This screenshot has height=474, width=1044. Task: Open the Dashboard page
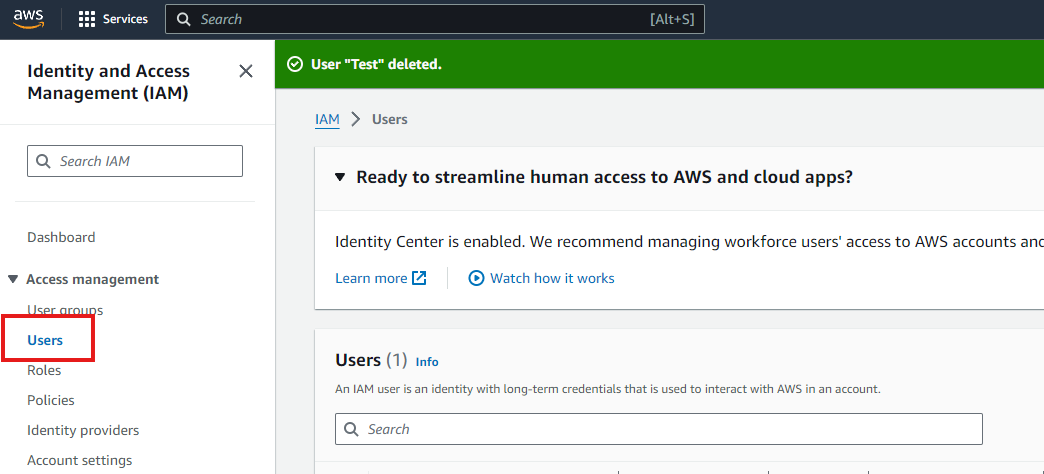click(61, 237)
